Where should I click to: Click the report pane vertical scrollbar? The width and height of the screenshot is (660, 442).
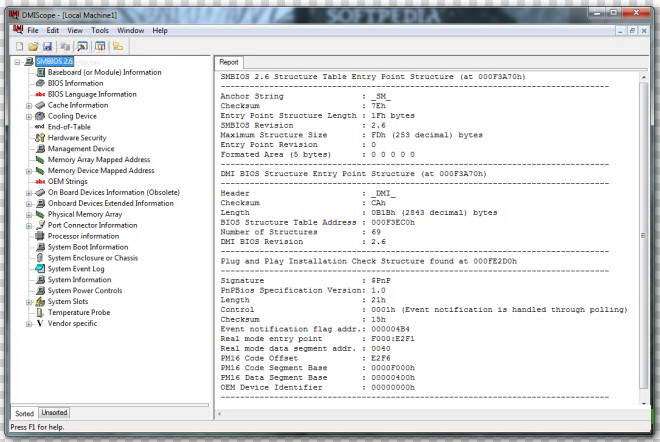click(x=642, y=230)
